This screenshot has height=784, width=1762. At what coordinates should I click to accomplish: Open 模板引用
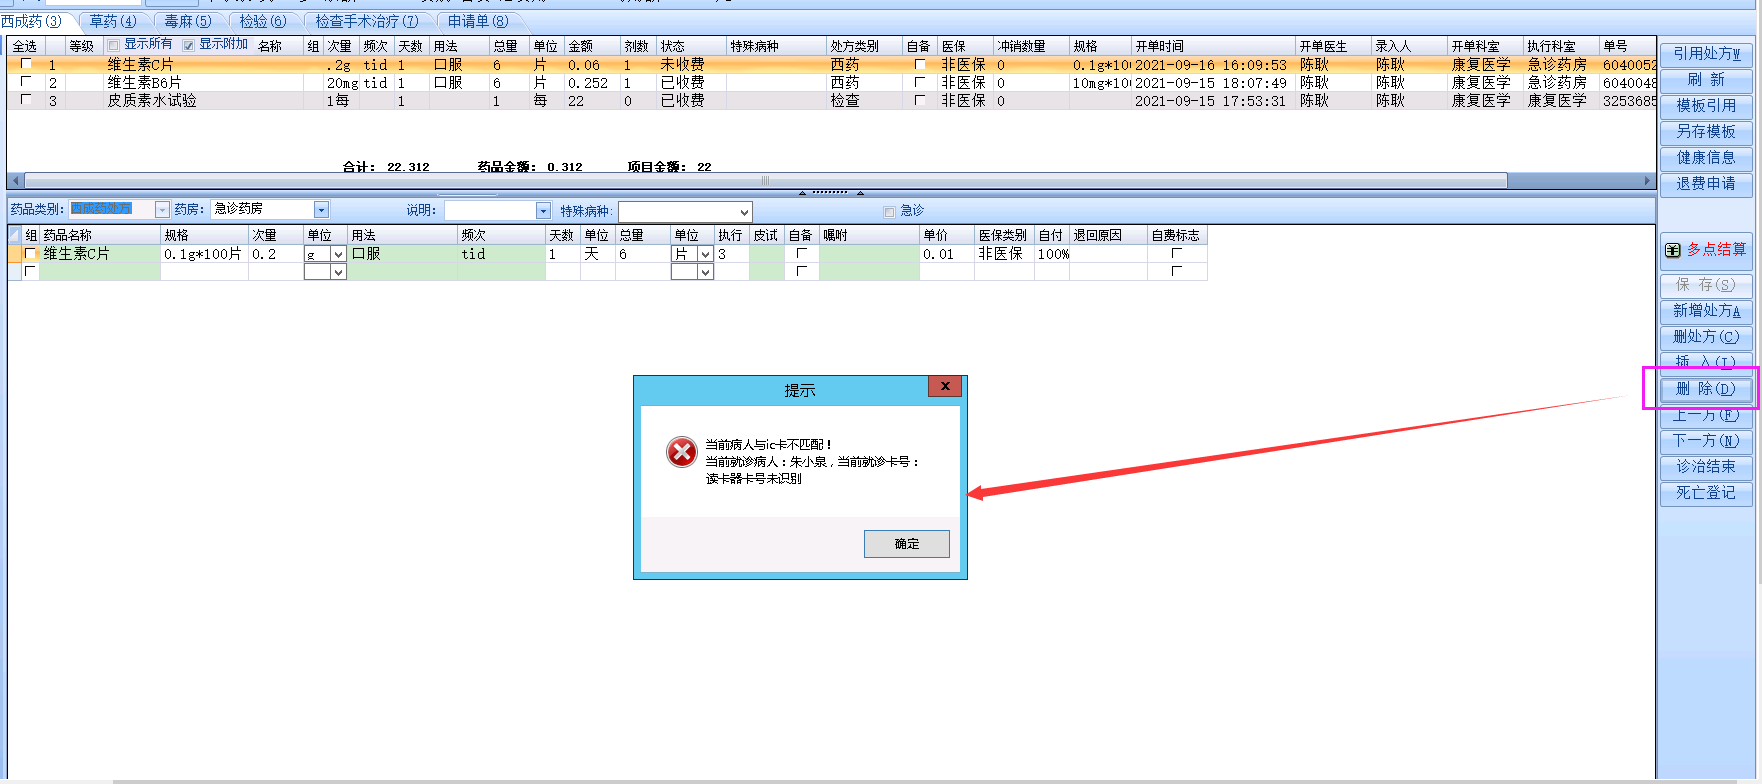tap(1706, 106)
